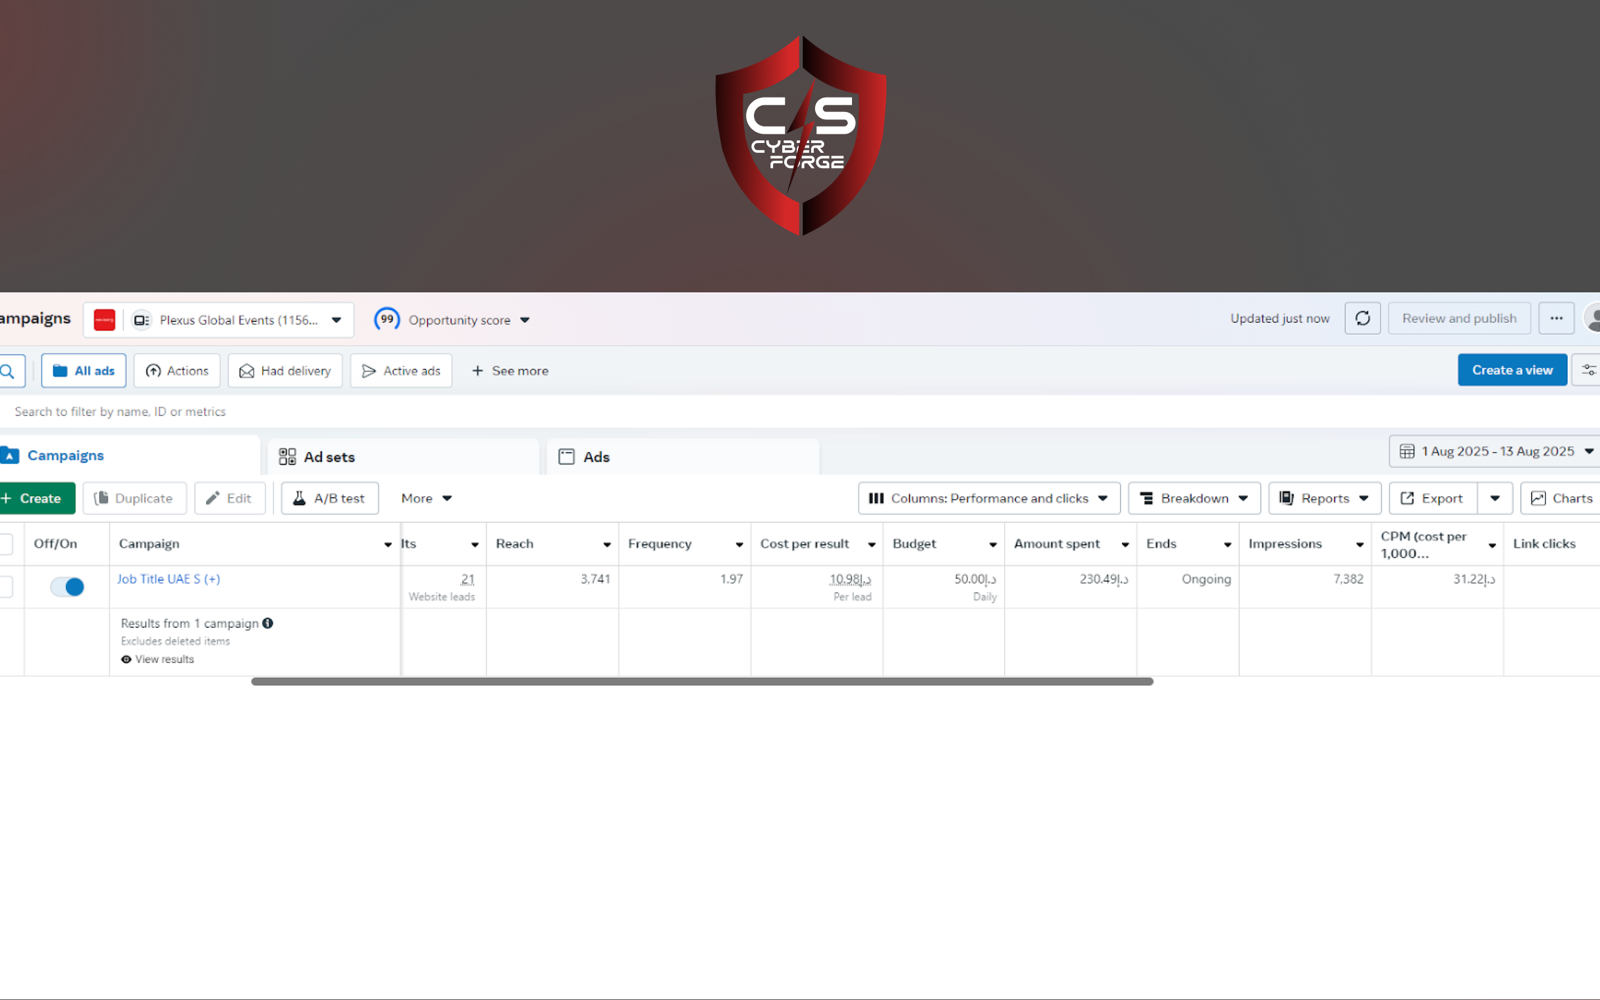This screenshot has height=1000, width=1600.
Task: Open the Job Title UAE S (+) campaign link
Action: pos(168,579)
